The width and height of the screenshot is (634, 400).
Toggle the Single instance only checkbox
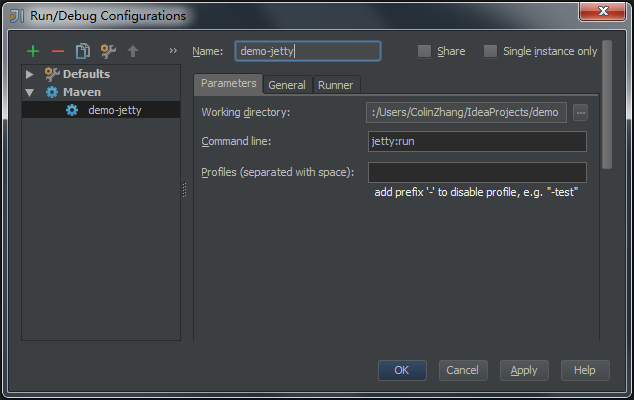tap(490, 51)
